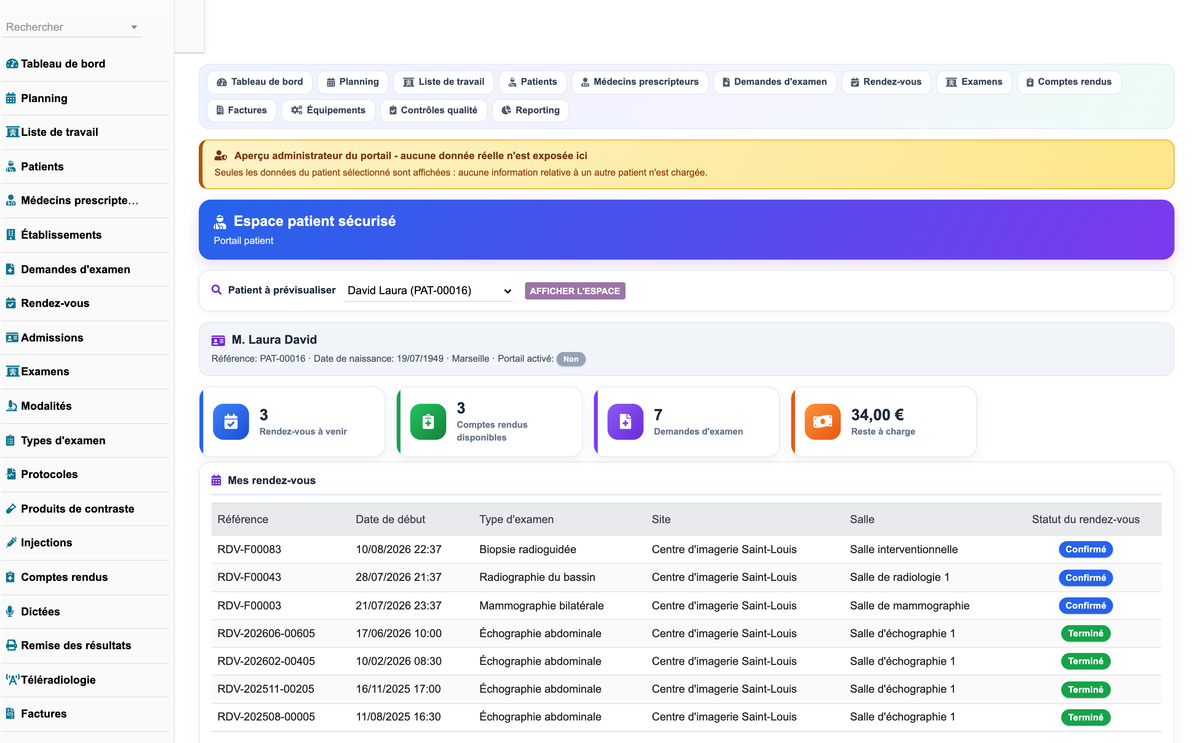This screenshot has width=1200, height=743.
Task: Click the Demandes d'examen sidebar icon
Action: click(11, 269)
